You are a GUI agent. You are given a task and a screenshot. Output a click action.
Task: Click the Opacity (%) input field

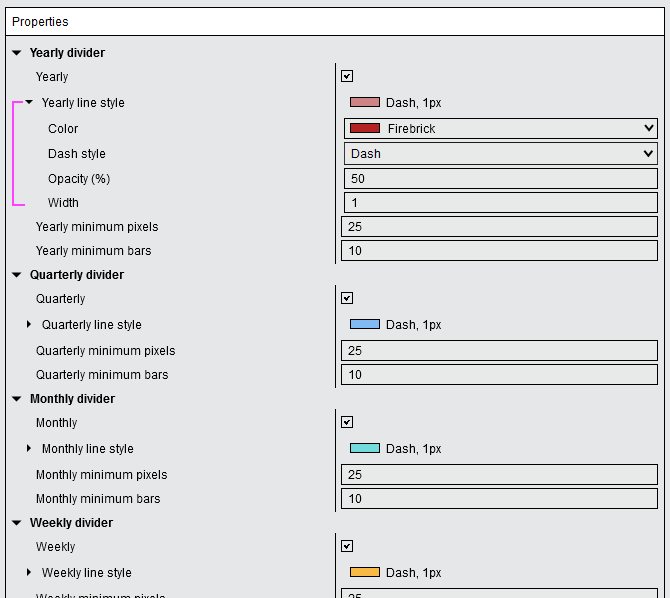499,179
